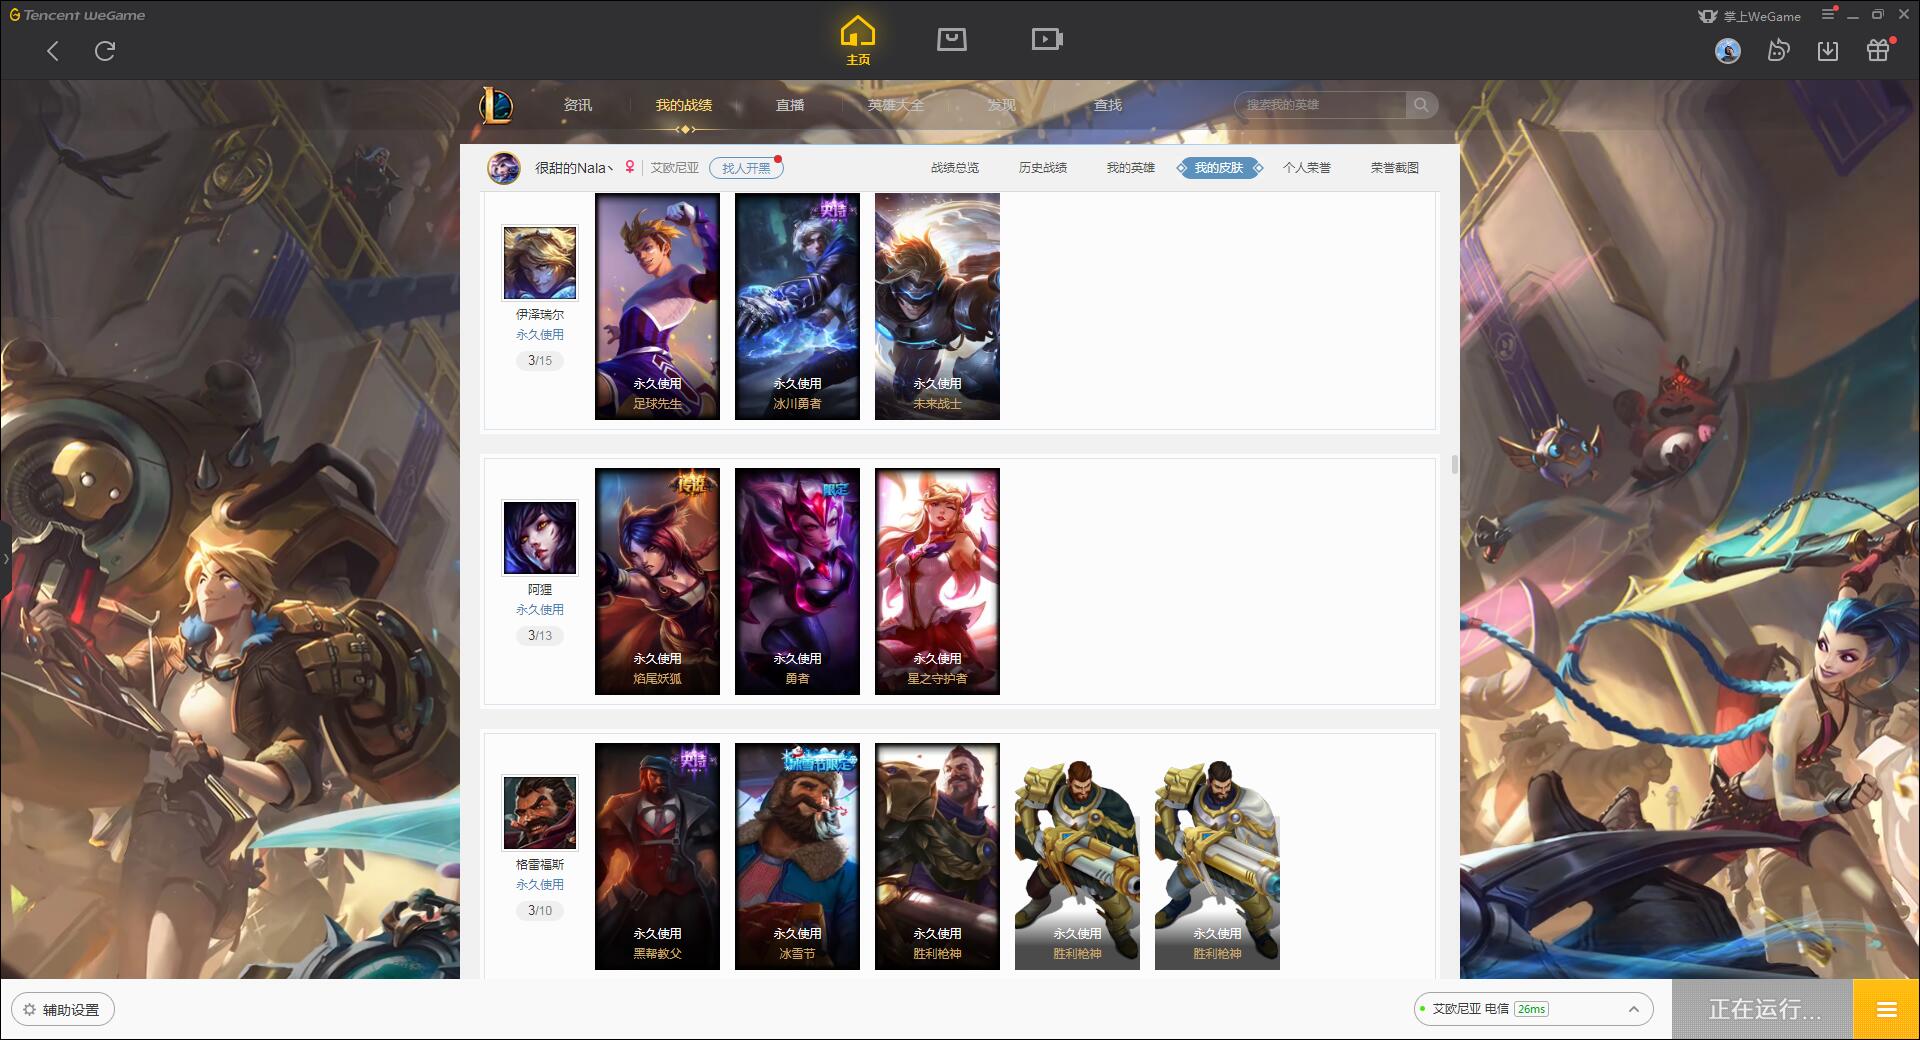Go back with the left arrow icon

pos(53,51)
